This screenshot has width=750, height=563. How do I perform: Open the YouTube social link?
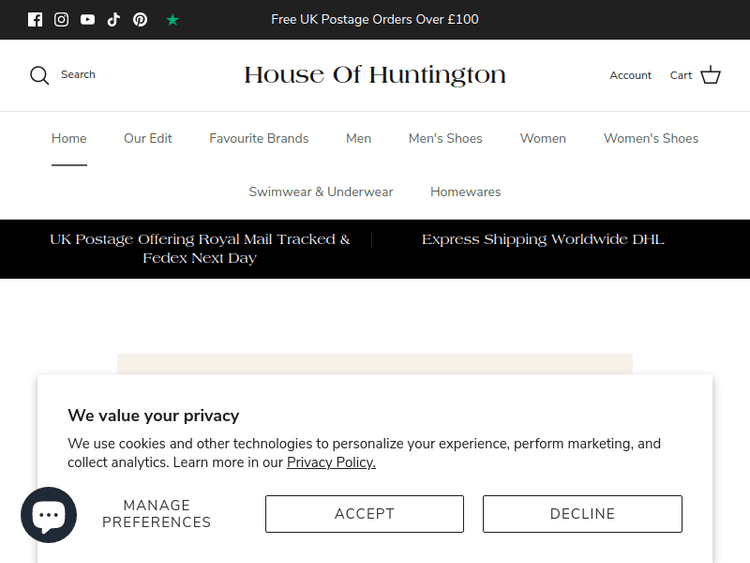[x=88, y=20]
